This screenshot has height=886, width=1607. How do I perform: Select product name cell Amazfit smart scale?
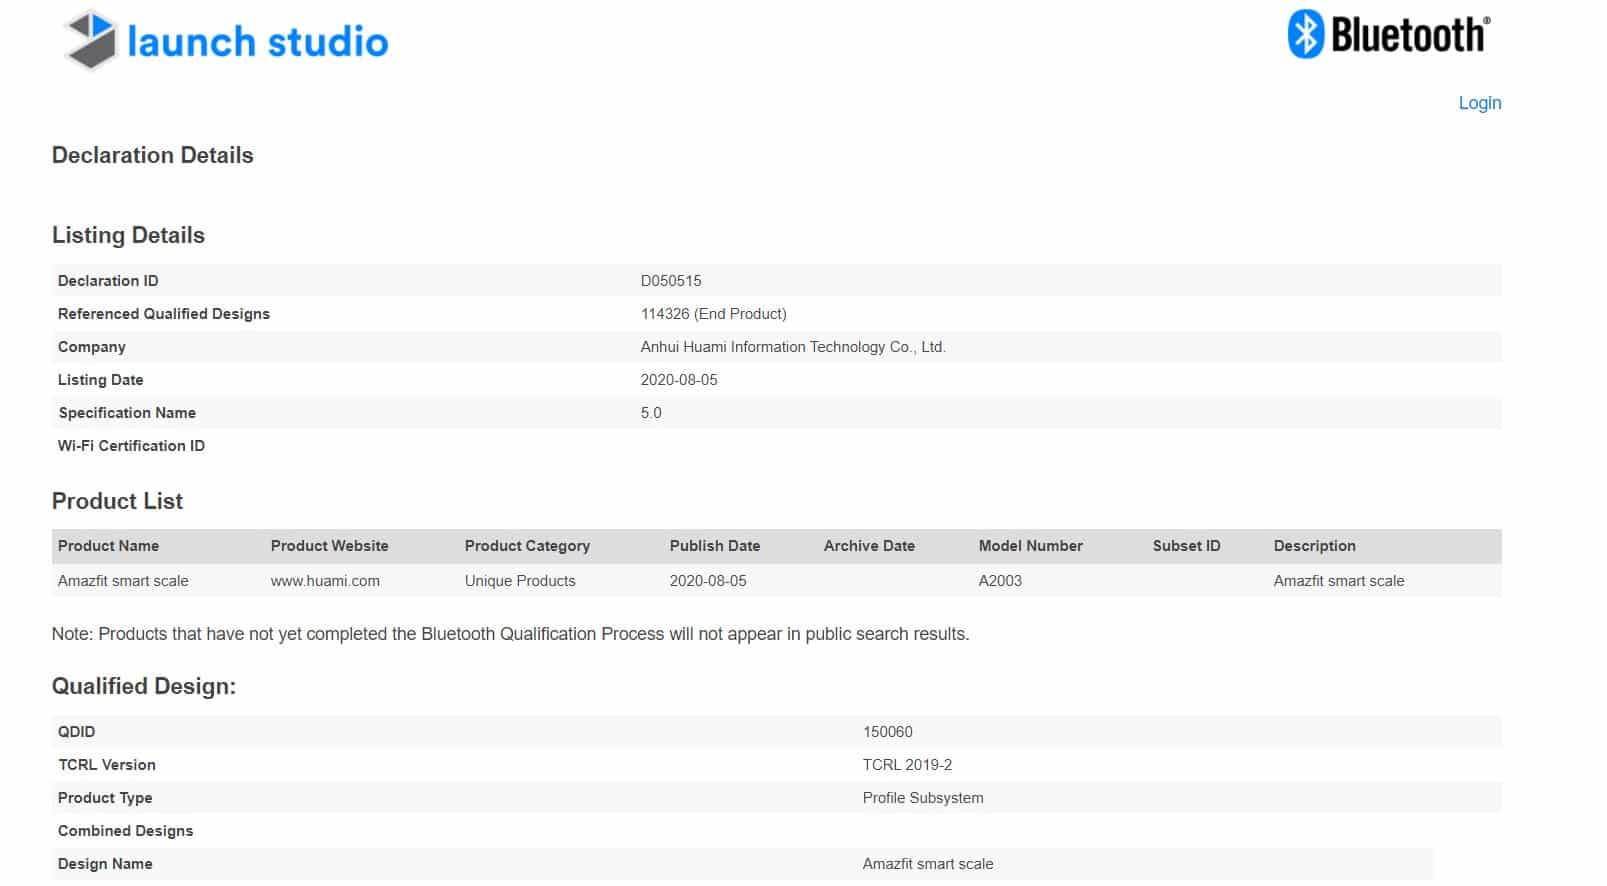[x=123, y=581]
